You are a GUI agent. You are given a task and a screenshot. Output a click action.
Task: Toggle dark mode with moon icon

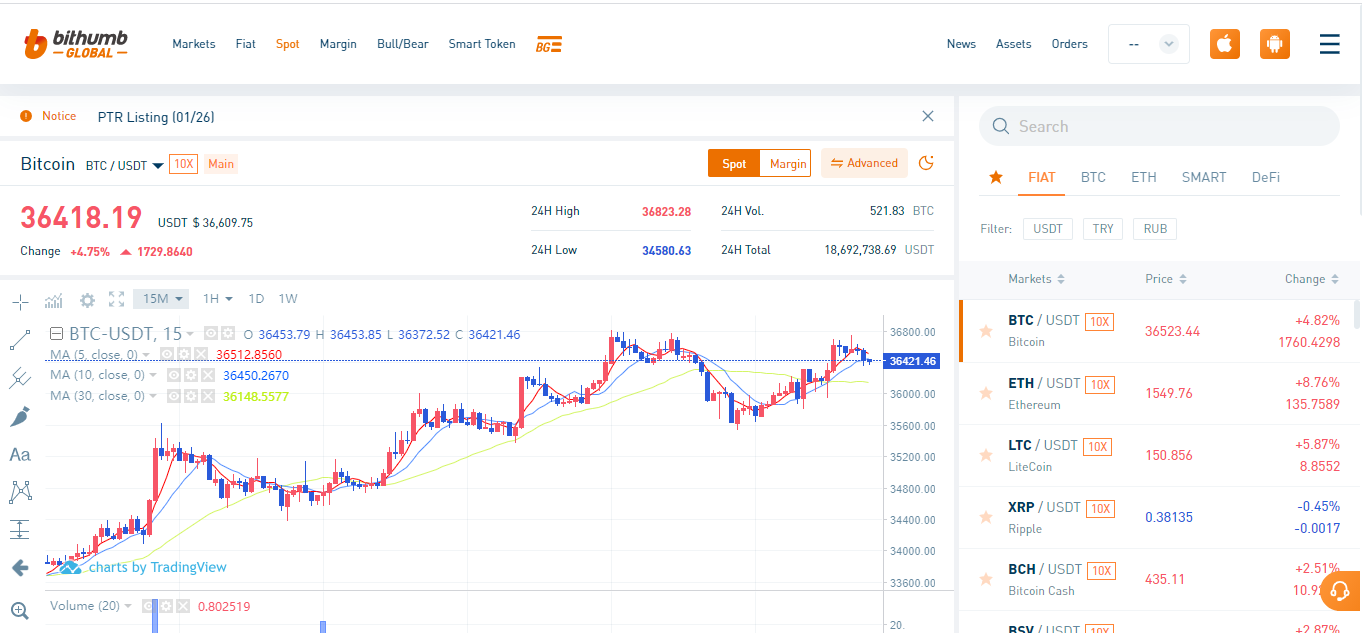pos(926,163)
